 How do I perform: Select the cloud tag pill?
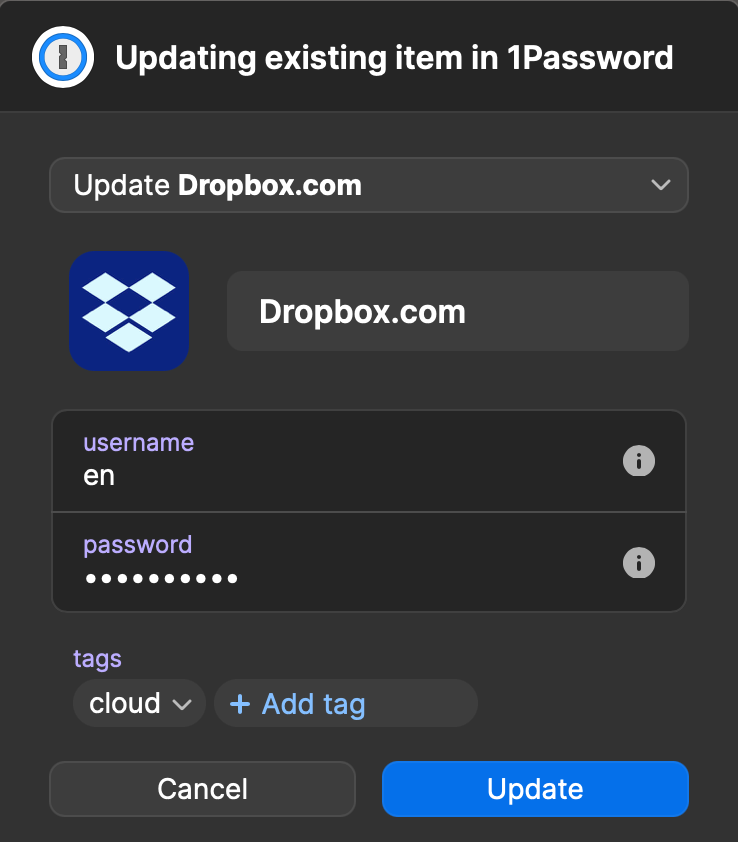click(139, 703)
